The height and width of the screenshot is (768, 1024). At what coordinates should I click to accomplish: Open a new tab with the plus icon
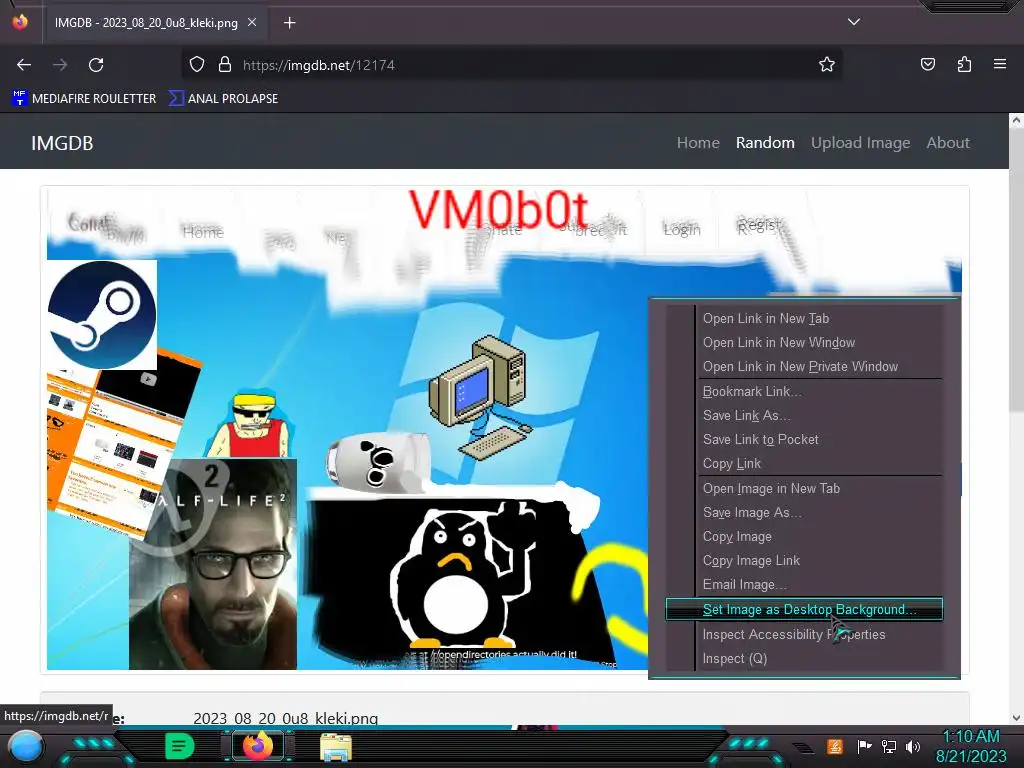(x=289, y=23)
